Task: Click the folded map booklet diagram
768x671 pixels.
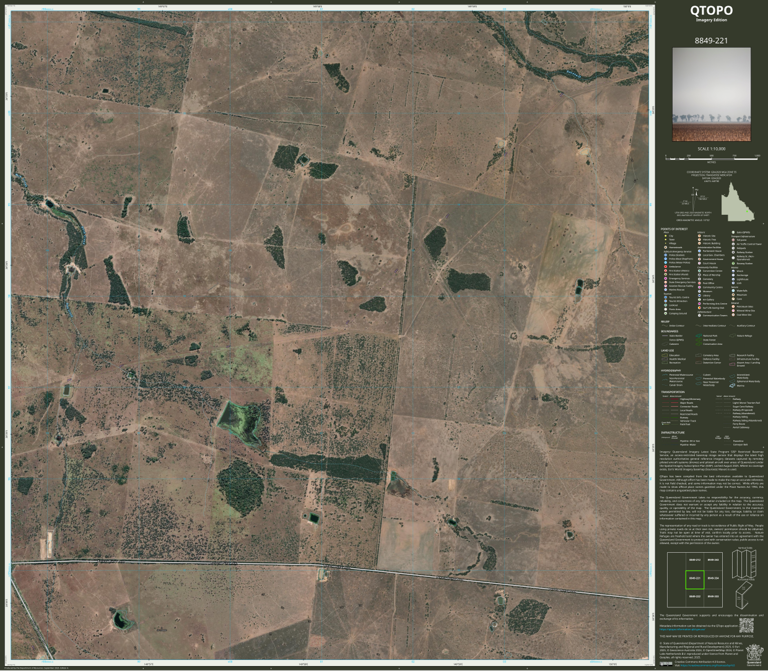Action: [744, 594]
